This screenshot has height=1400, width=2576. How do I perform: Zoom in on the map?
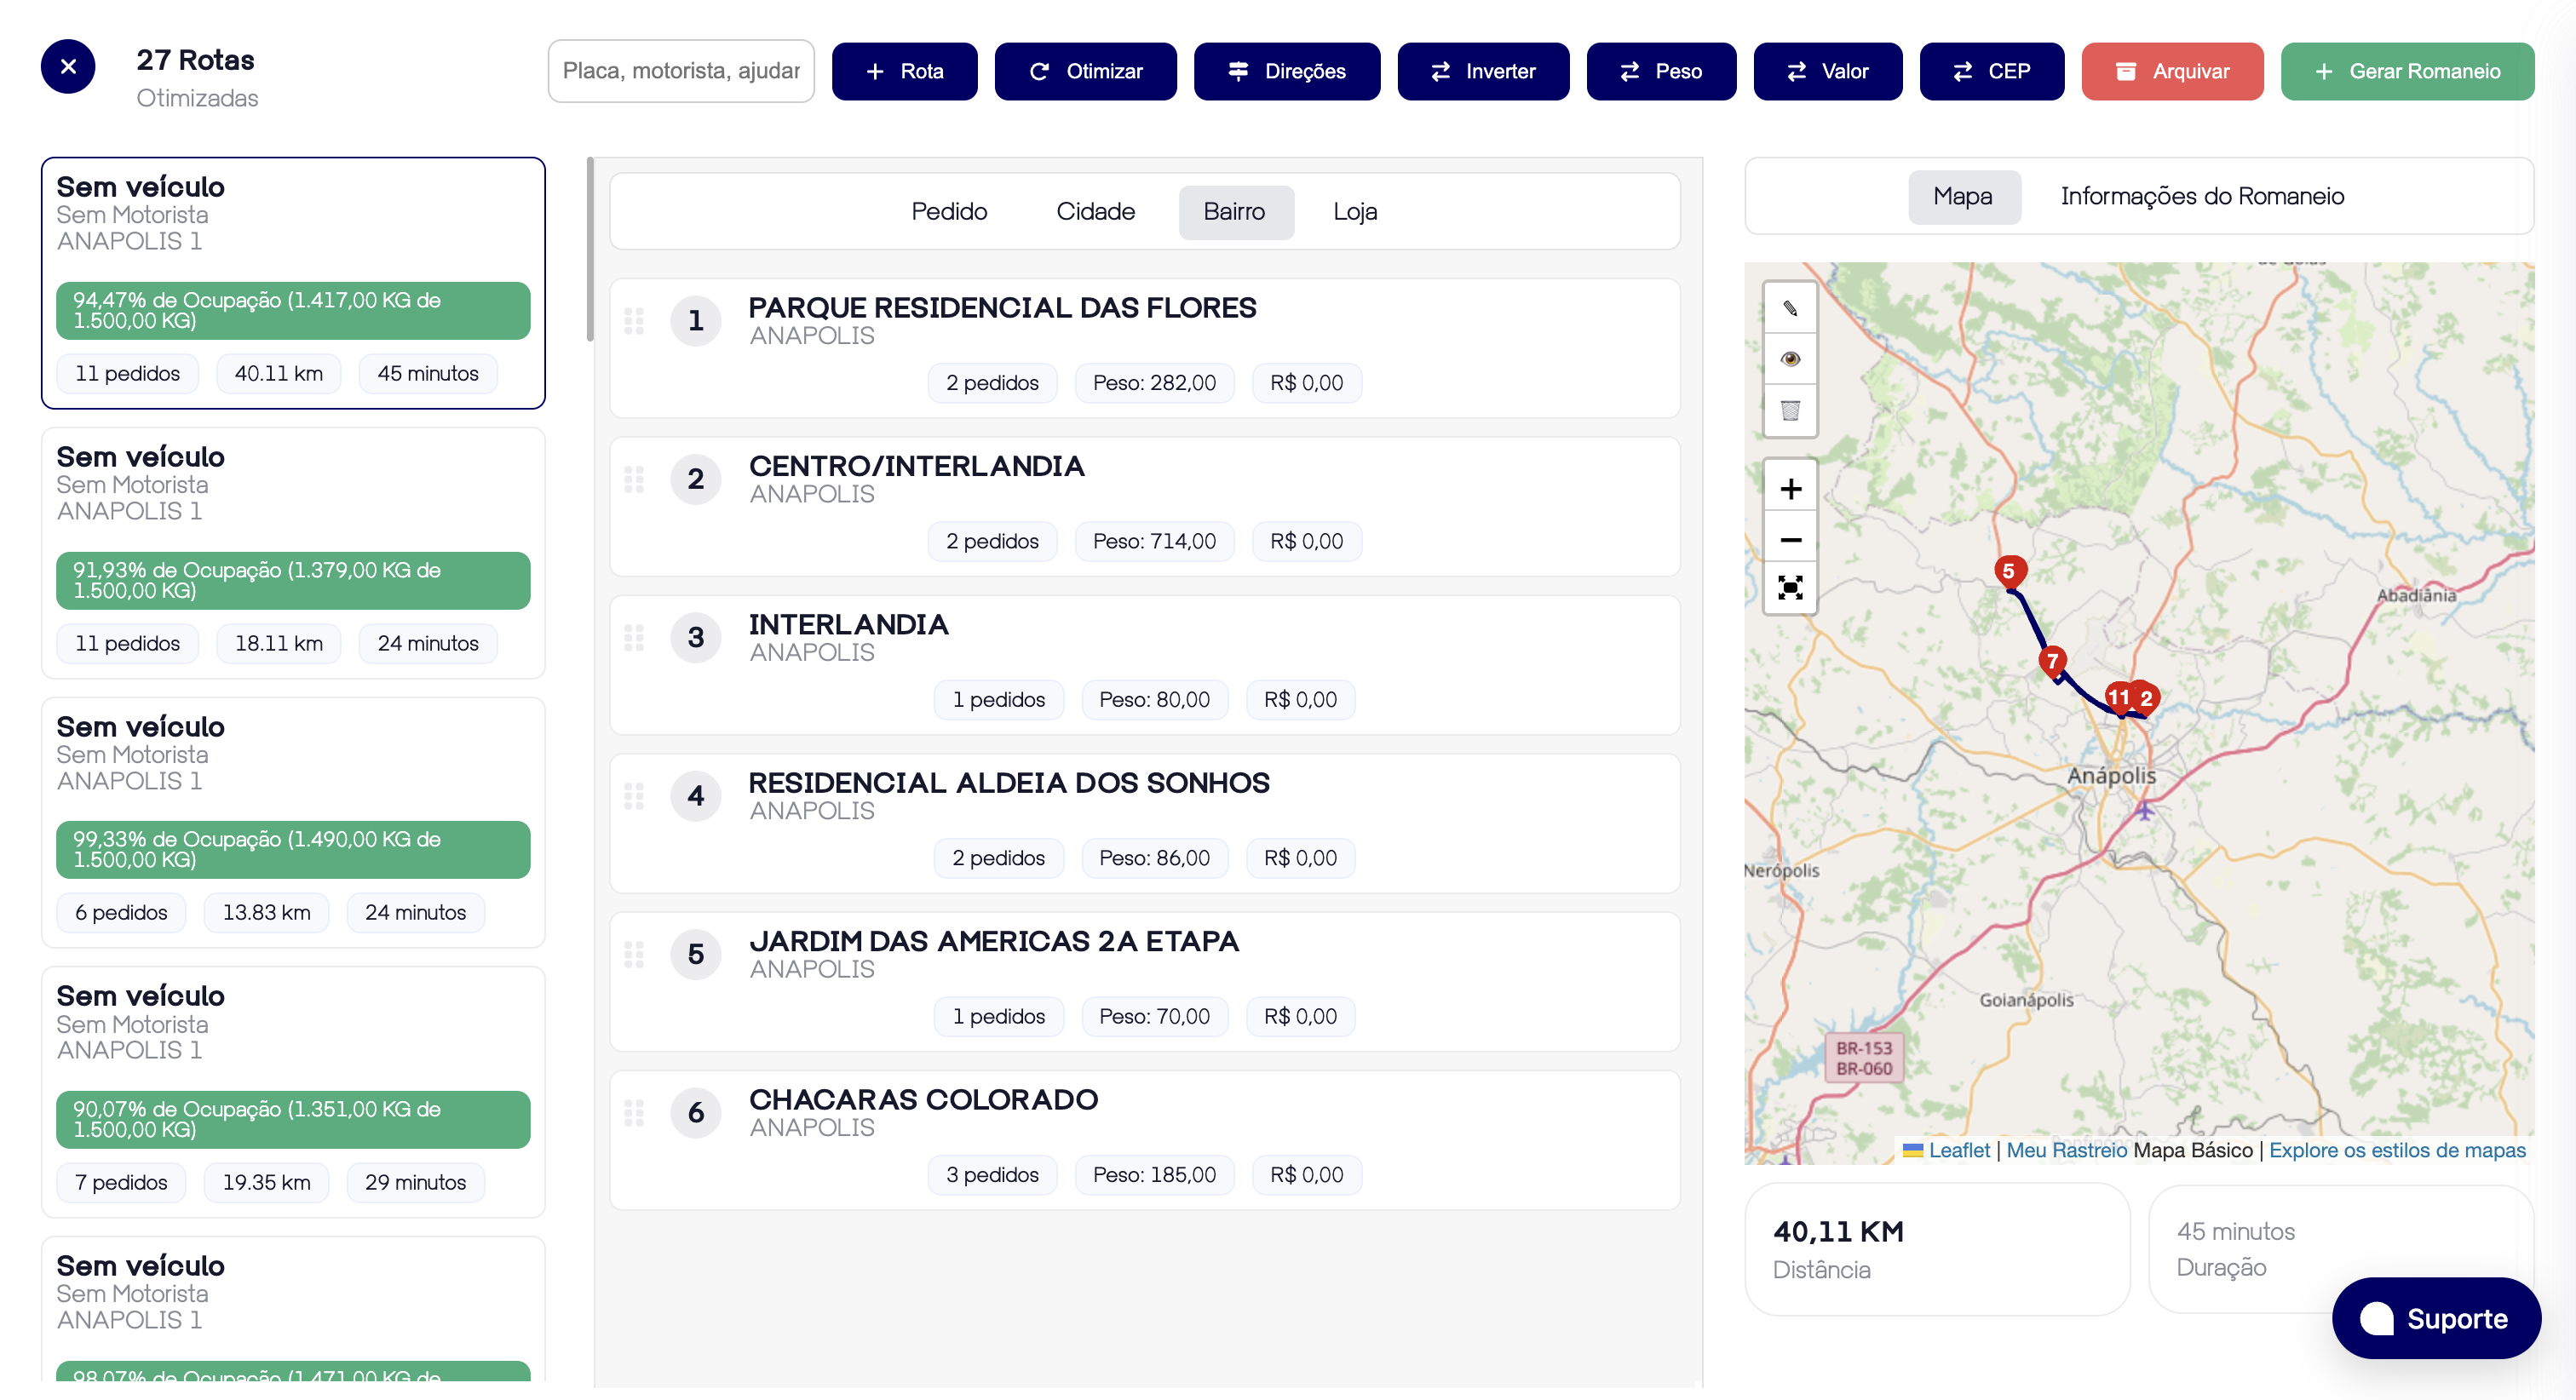click(x=1790, y=489)
